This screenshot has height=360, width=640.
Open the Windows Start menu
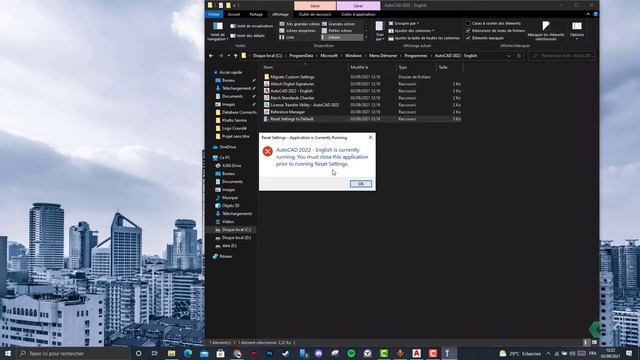pyautogui.click(x=8, y=353)
